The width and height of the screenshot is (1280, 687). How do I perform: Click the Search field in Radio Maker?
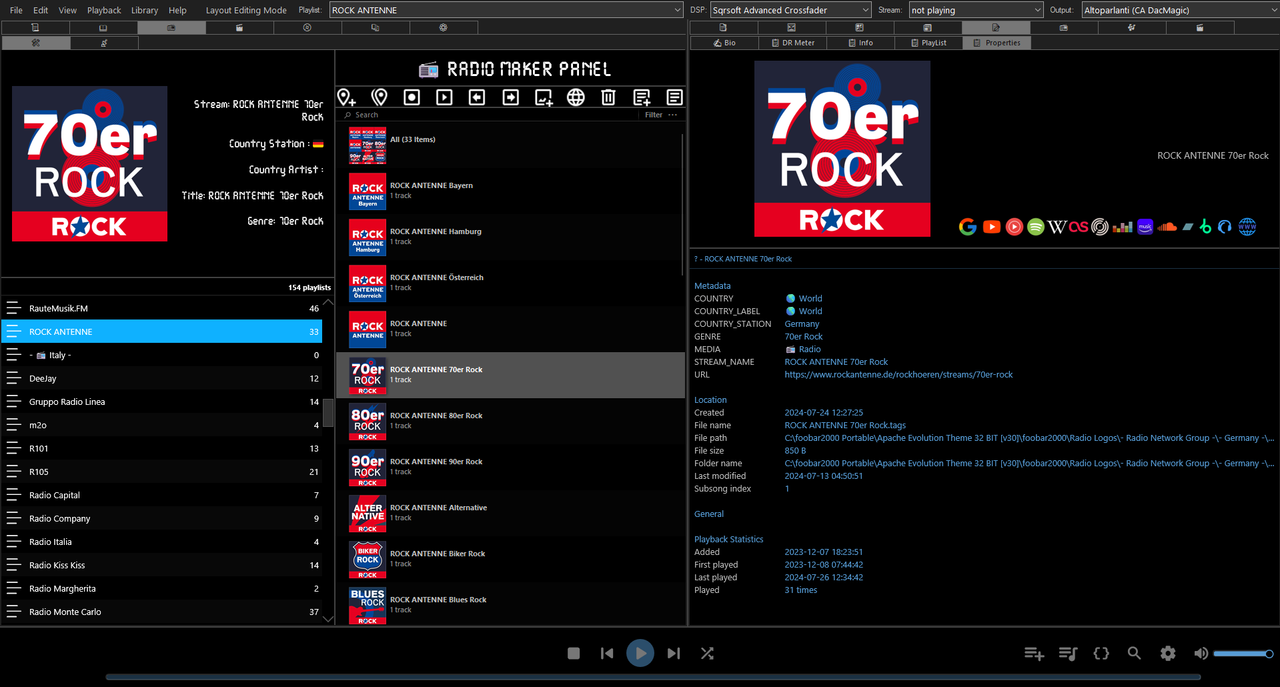pyautogui.click(x=490, y=115)
